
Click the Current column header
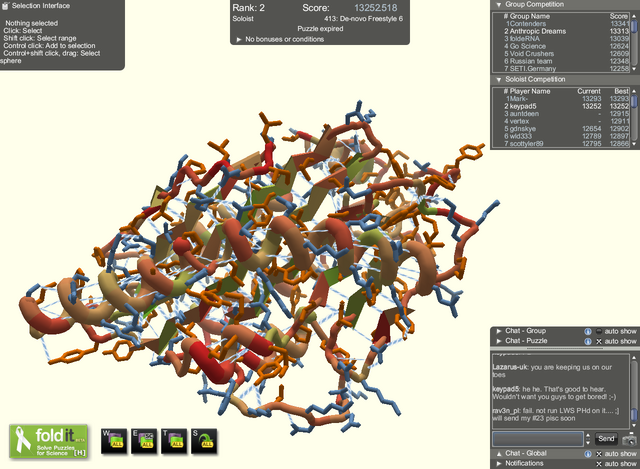(x=589, y=91)
